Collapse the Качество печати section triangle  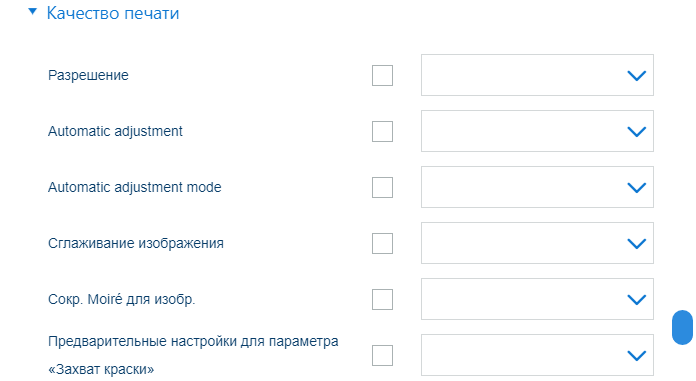pos(32,12)
